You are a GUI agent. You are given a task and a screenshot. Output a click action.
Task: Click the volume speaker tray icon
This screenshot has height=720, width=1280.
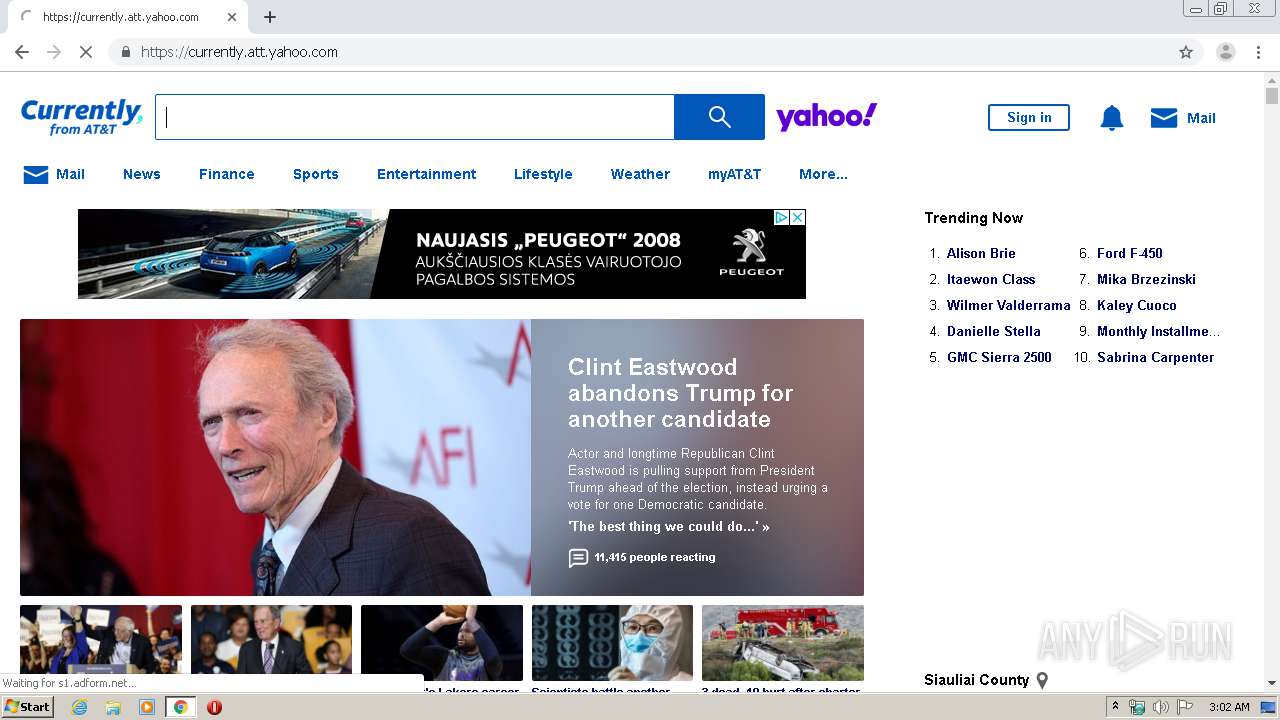pos(1161,707)
